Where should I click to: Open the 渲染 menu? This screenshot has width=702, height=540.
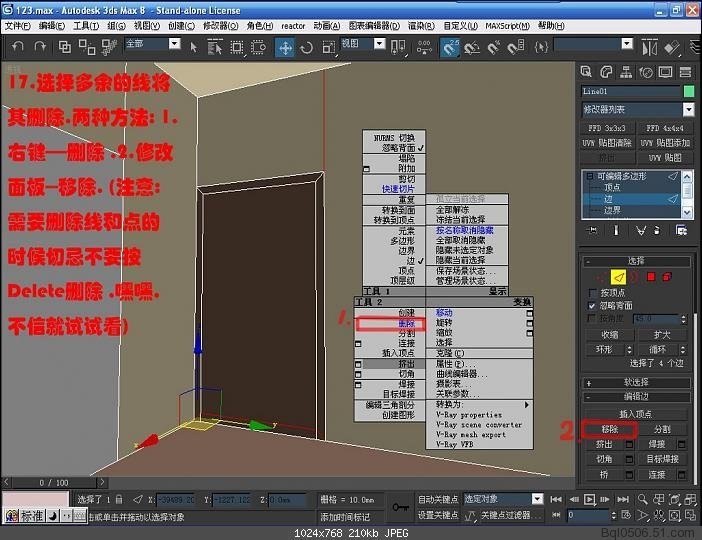(x=421, y=26)
